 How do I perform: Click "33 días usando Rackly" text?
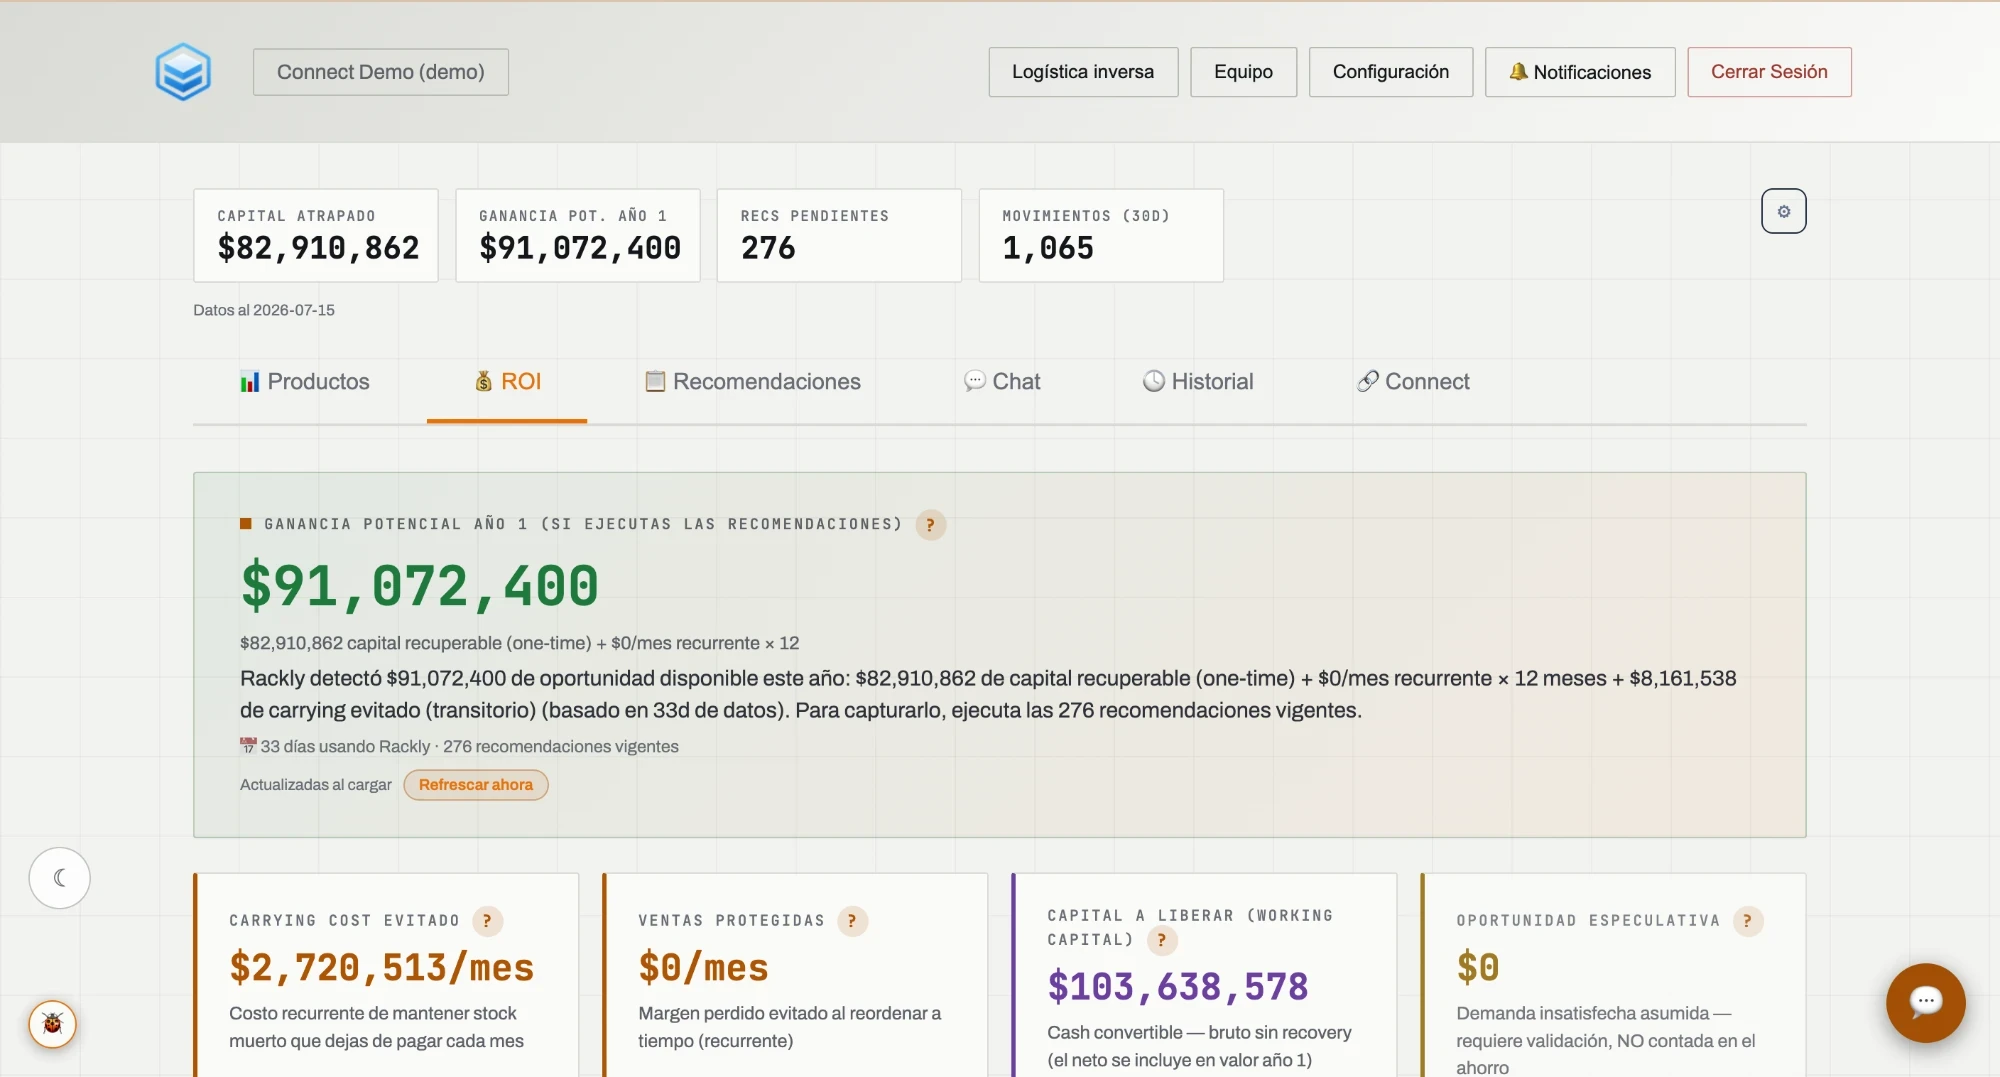(x=345, y=747)
